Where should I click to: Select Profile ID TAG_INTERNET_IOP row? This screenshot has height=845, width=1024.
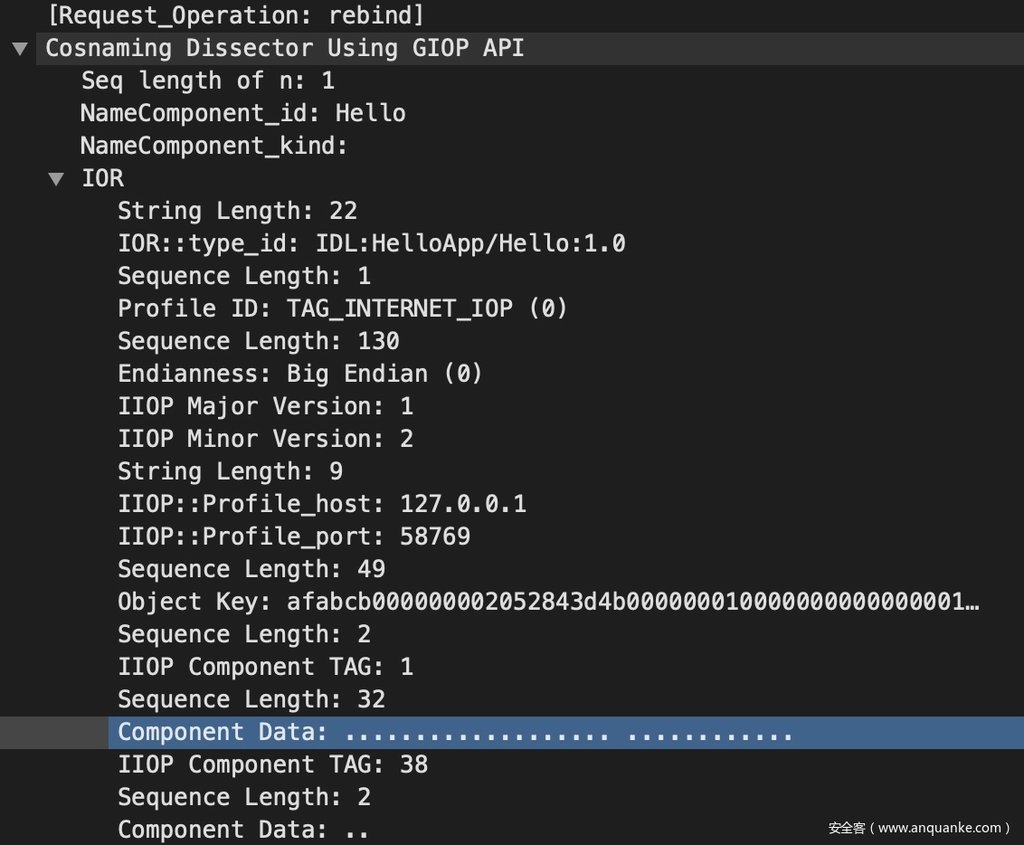click(x=342, y=308)
